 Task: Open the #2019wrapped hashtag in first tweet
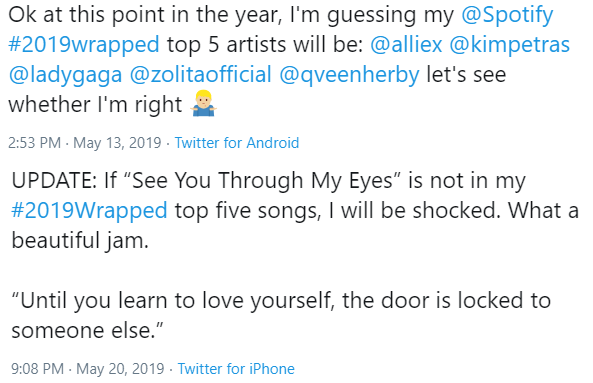tap(84, 45)
